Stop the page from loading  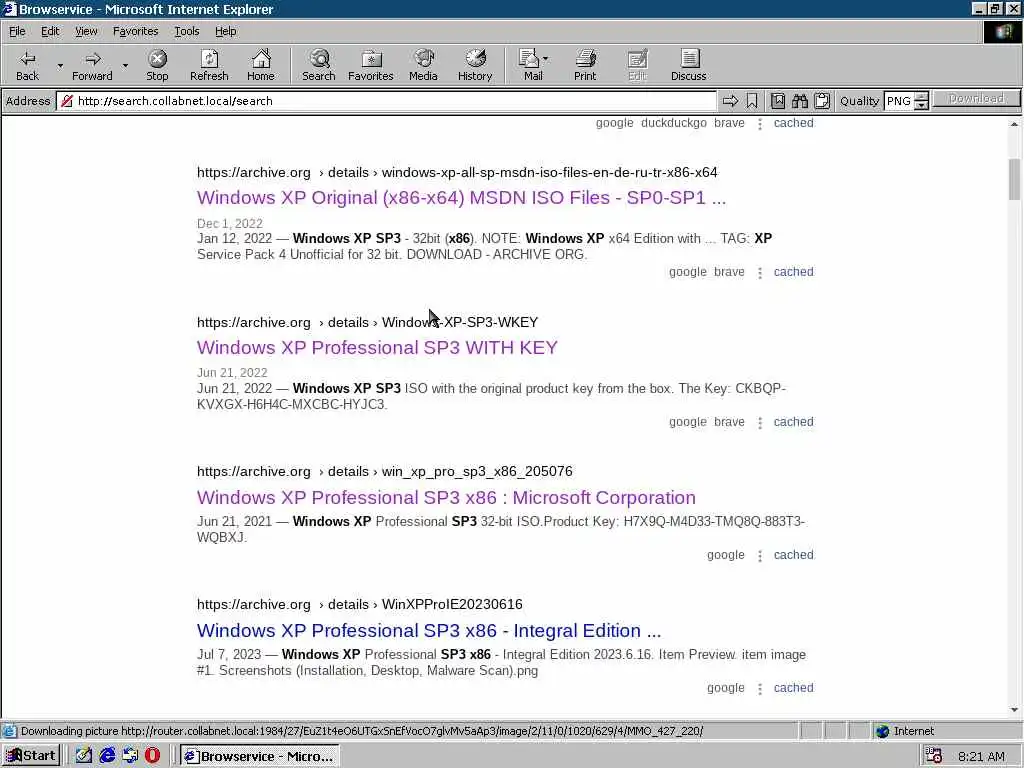tap(157, 65)
